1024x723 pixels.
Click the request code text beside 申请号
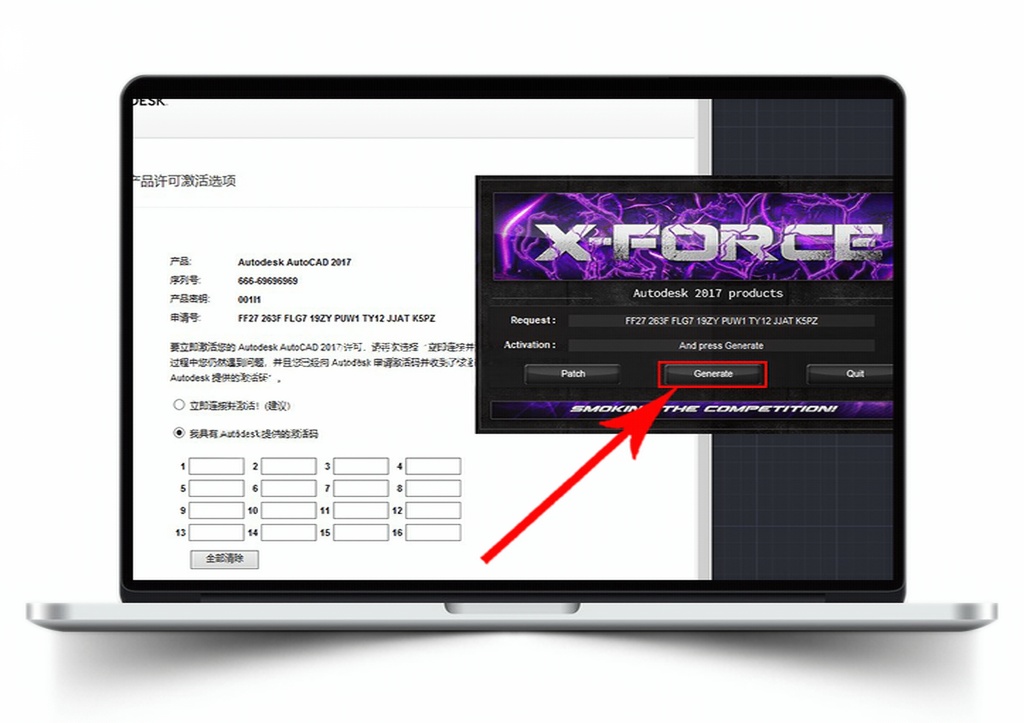pos(336,319)
